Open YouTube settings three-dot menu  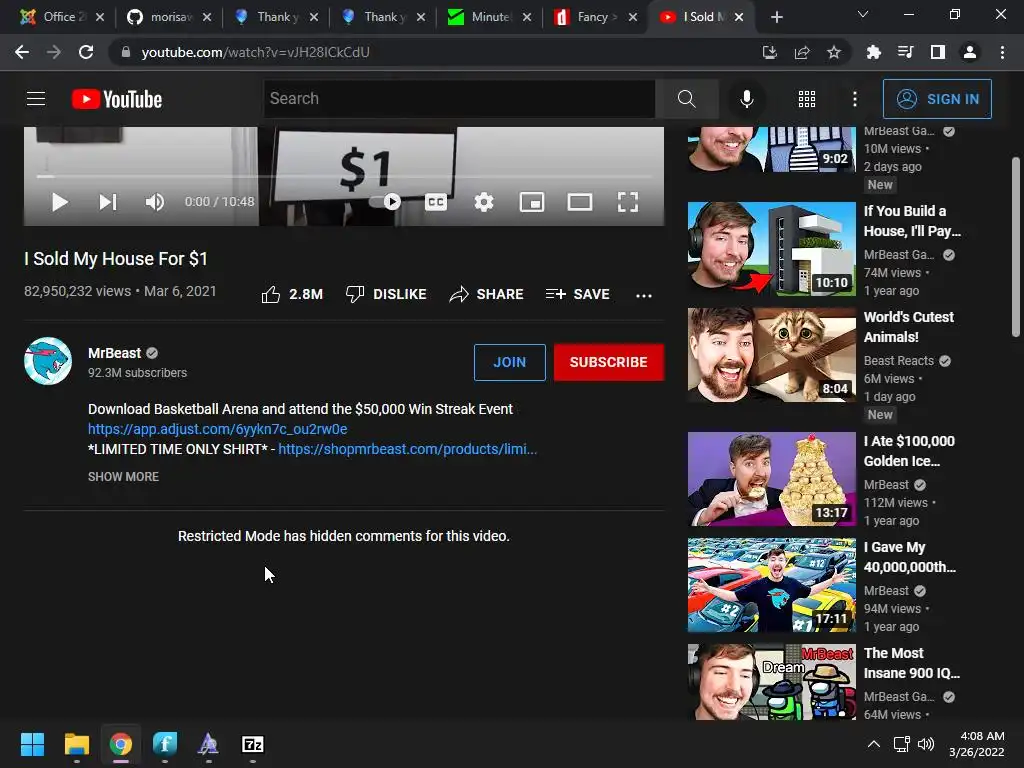(x=855, y=99)
